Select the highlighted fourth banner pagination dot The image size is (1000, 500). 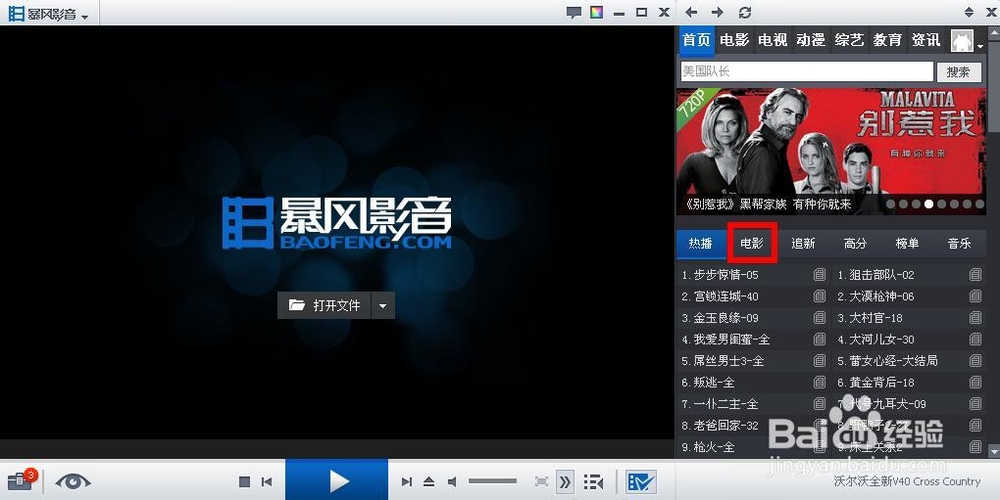pos(930,204)
